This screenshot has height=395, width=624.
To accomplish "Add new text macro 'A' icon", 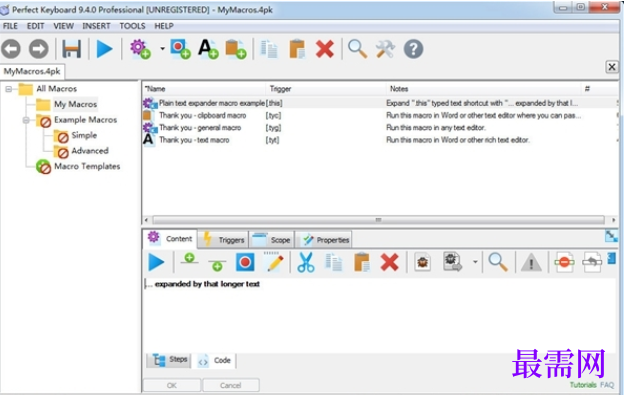I will click(x=208, y=49).
